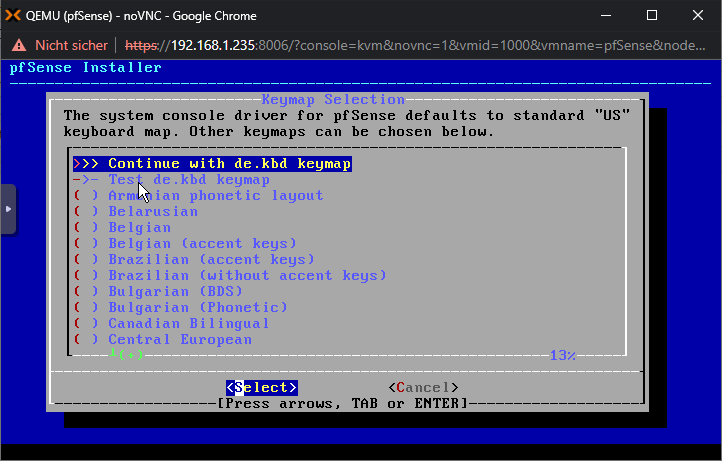This screenshot has height=461, width=722.
Task: Open the noVNC control panel side handle
Action: pos(8,209)
